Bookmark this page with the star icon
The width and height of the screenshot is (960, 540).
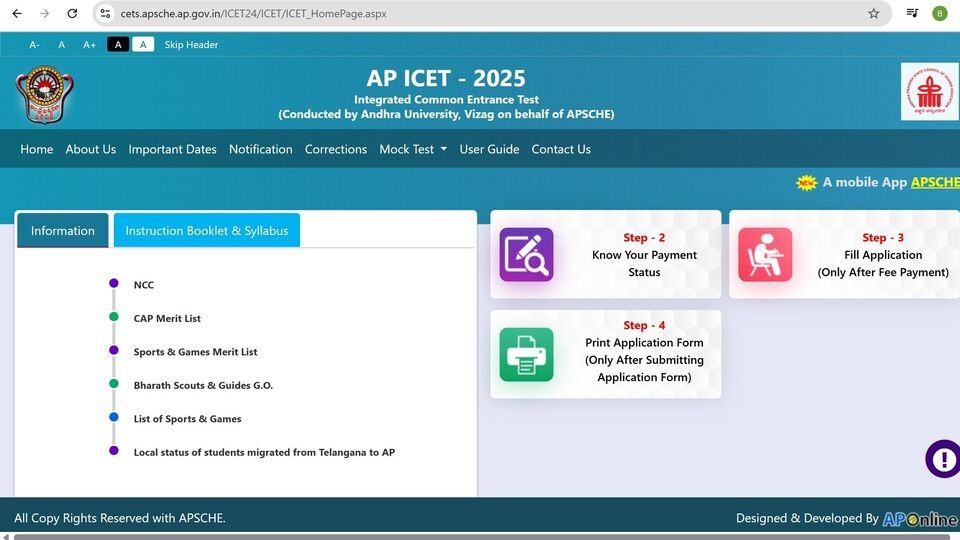click(874, 13)
